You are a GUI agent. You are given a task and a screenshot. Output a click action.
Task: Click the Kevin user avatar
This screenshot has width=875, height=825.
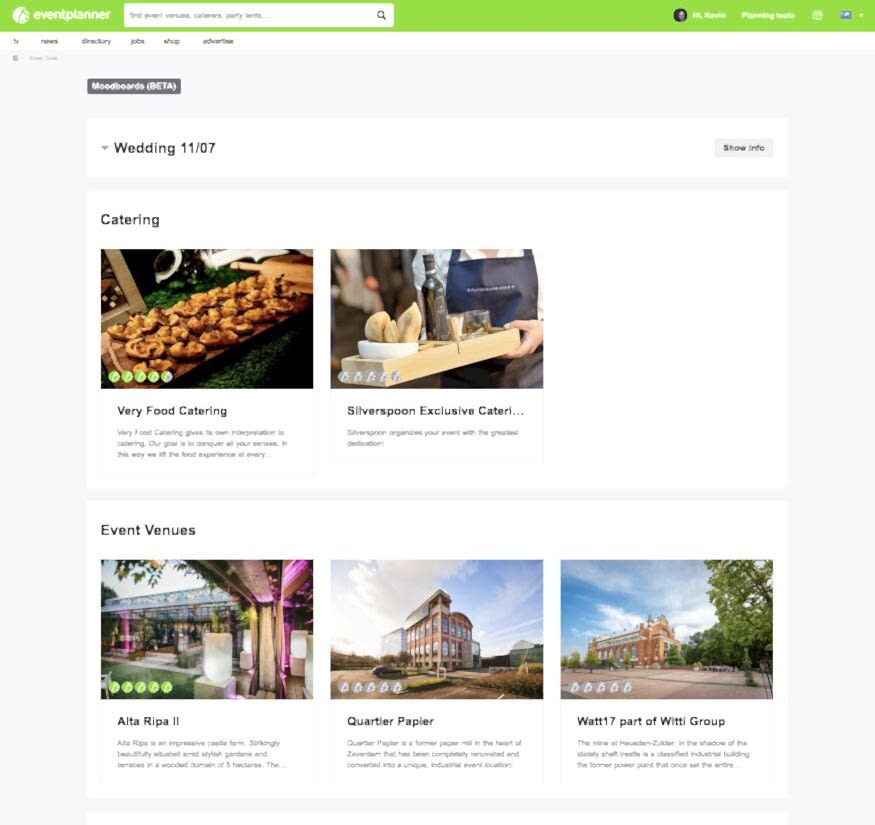pos(680,15)
